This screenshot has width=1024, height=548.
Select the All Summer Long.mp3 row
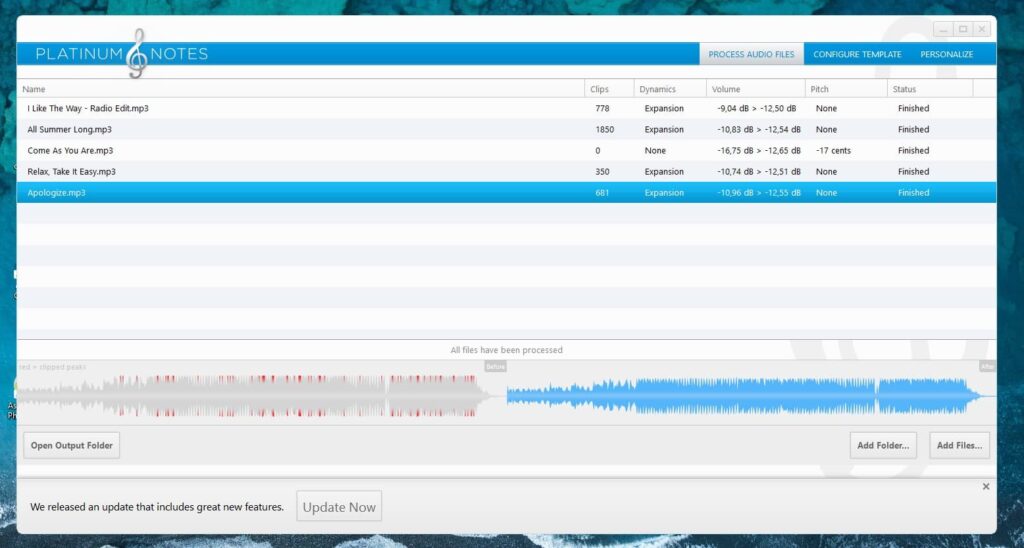coord(70,130)
